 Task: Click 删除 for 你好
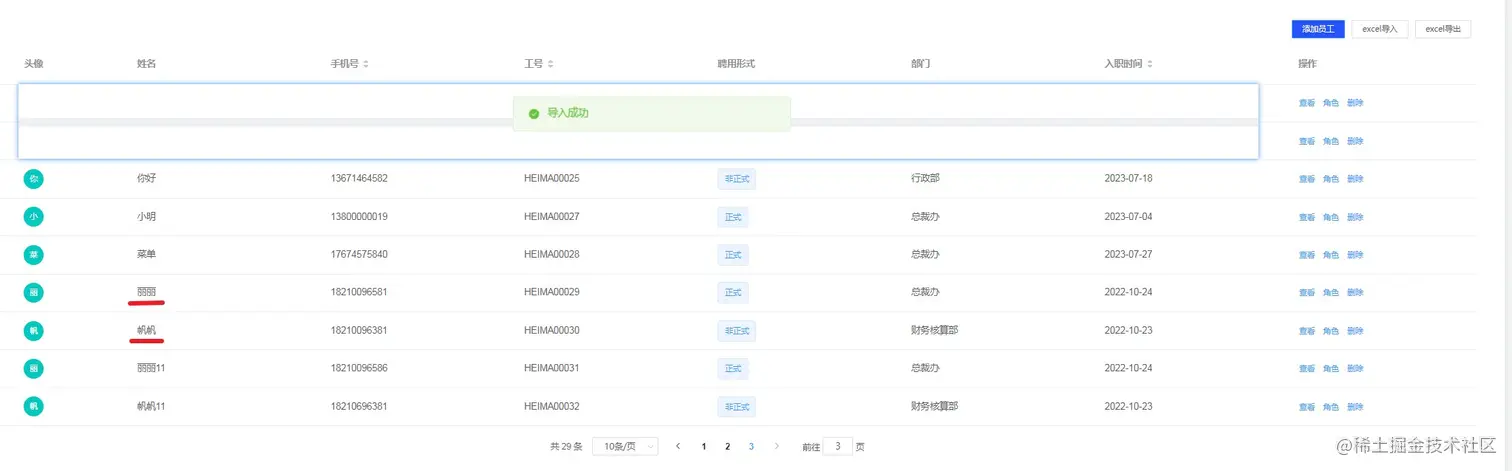point(1355,179)
